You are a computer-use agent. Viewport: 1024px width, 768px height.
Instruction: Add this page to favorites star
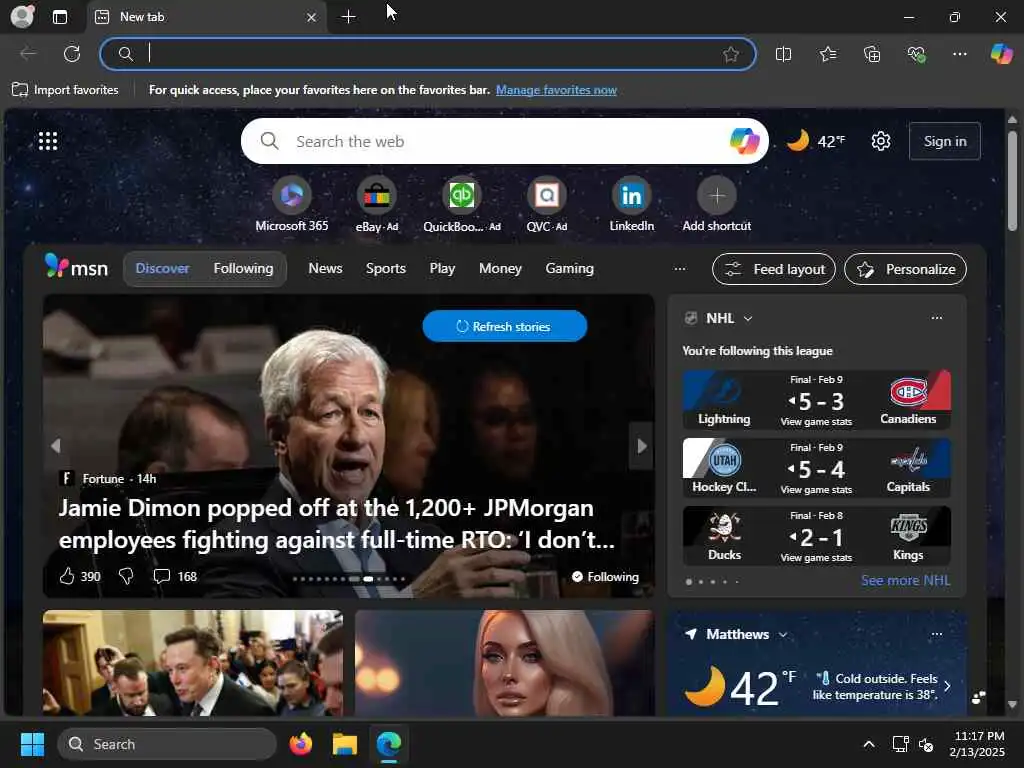coord(731,54)
